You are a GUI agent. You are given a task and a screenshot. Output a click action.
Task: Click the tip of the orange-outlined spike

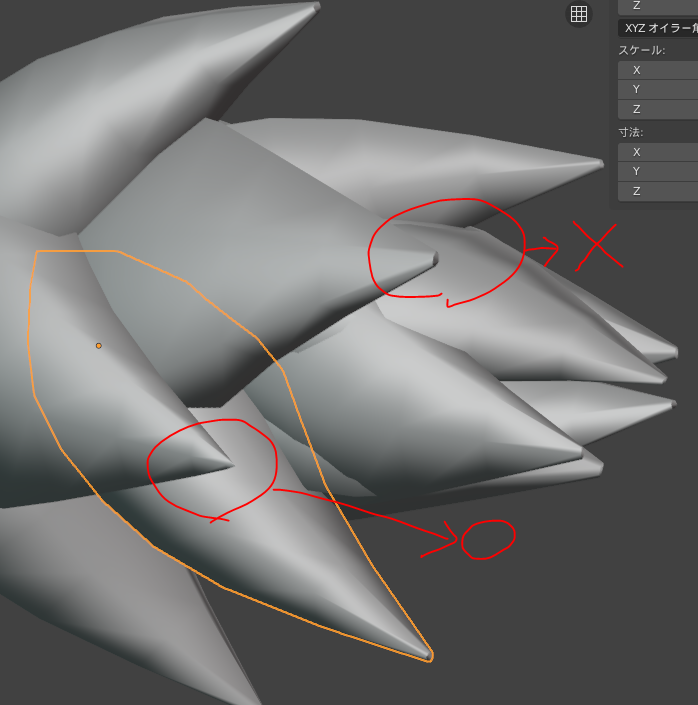tap(429, 656)
